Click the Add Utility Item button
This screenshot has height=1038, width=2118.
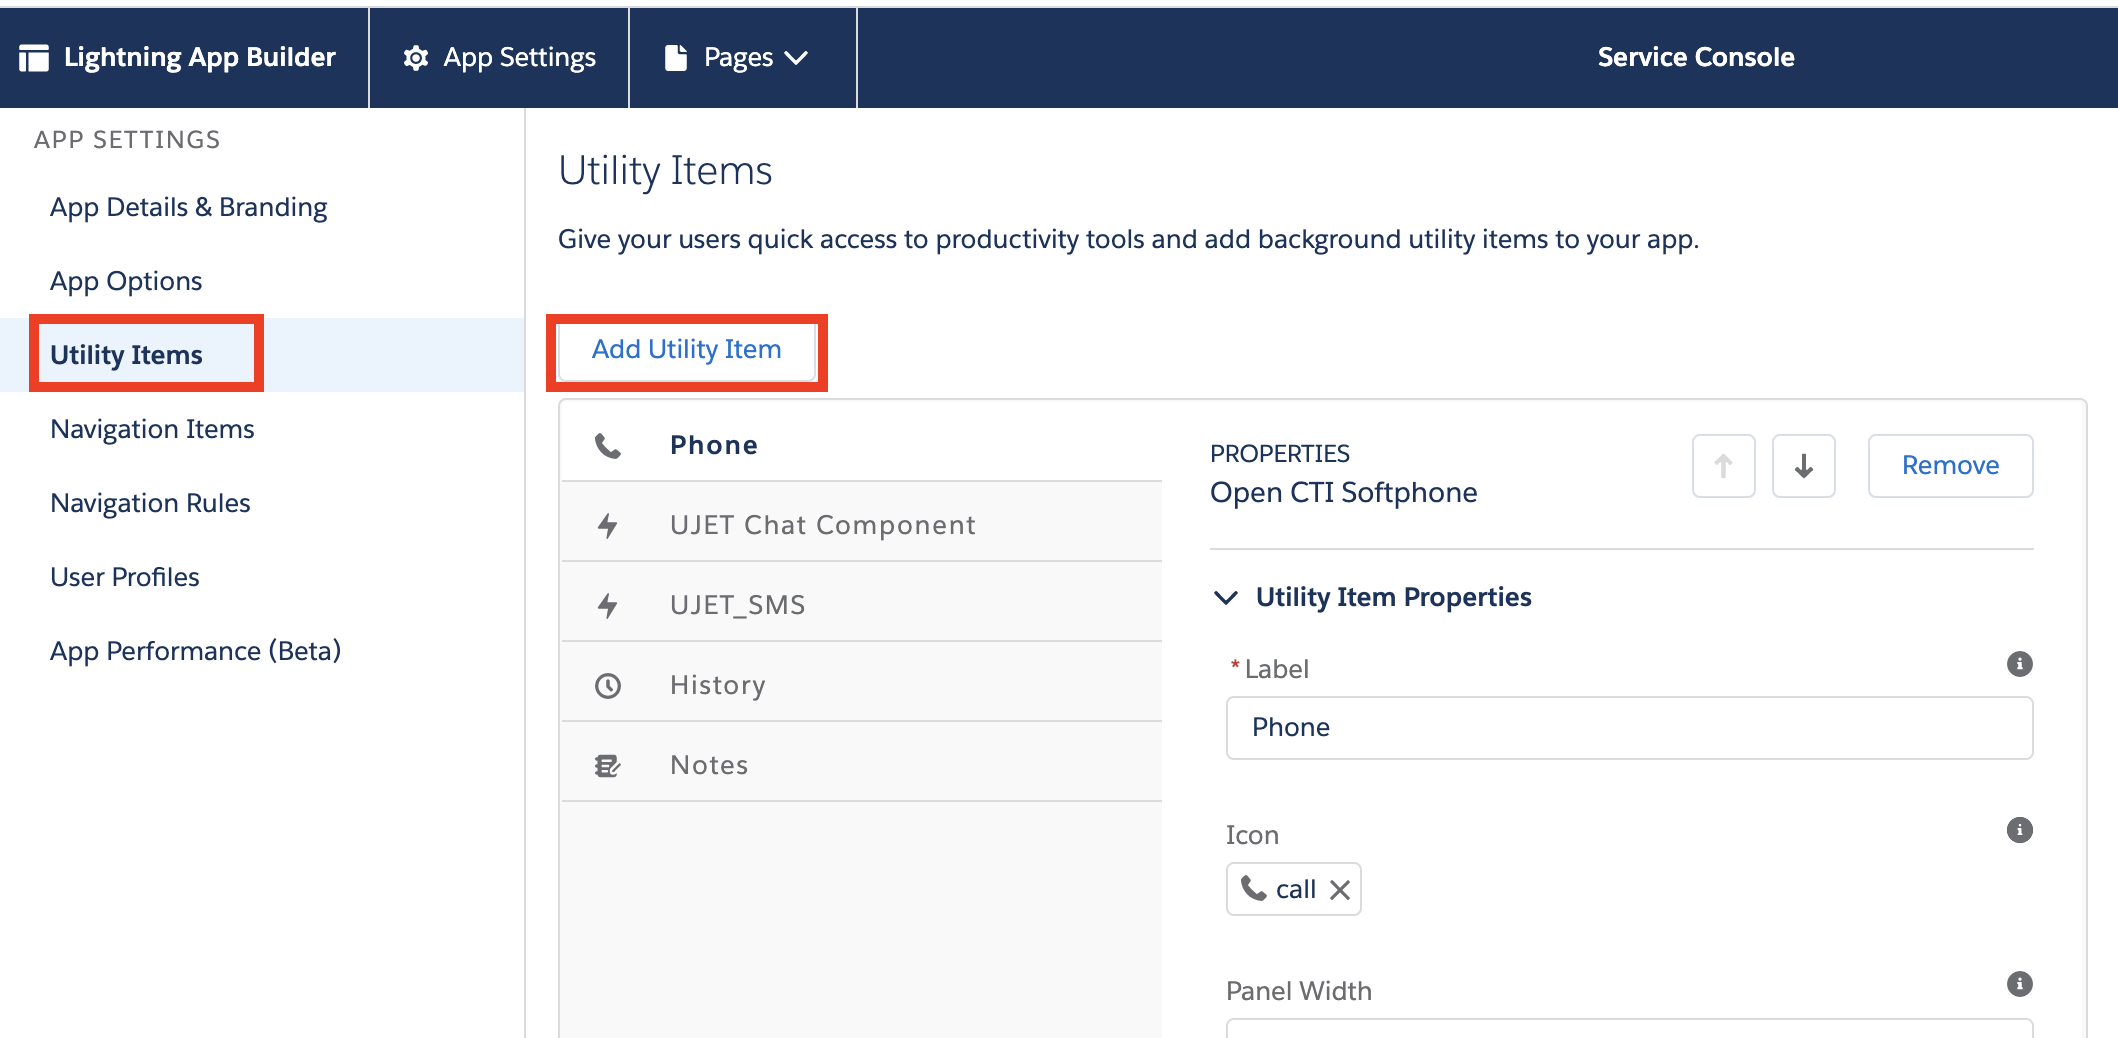click(x=686, y=350)
